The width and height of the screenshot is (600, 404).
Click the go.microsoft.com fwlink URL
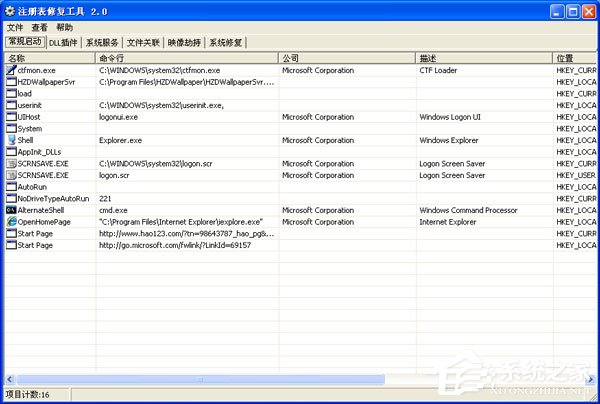tap(175, 245)
